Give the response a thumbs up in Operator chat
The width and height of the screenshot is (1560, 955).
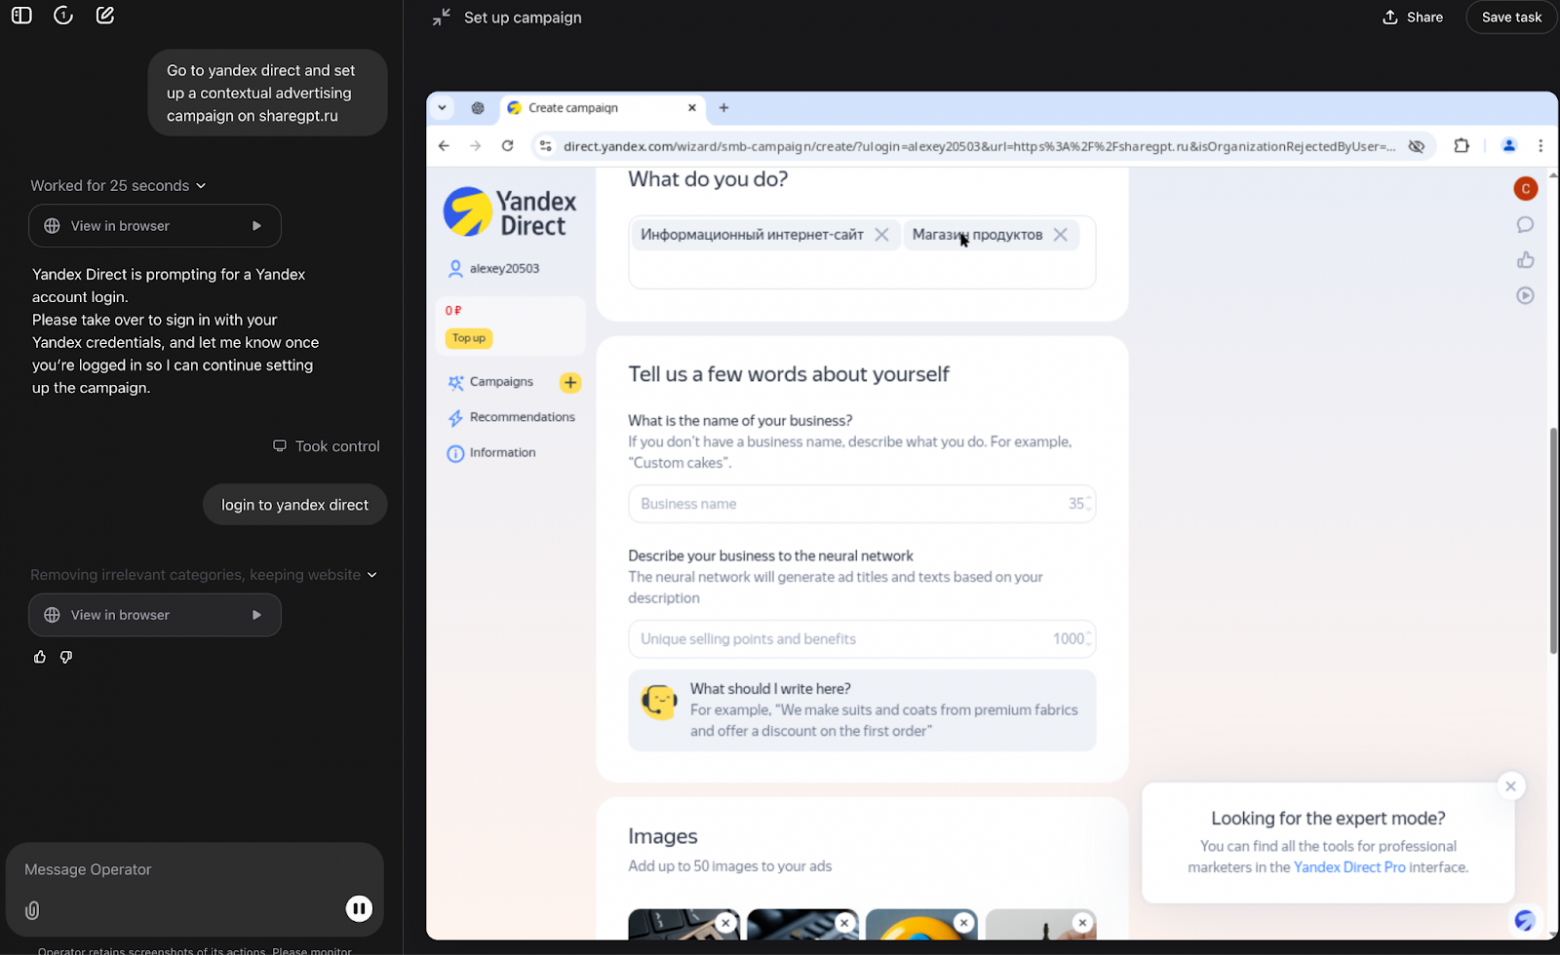(40, 657)
